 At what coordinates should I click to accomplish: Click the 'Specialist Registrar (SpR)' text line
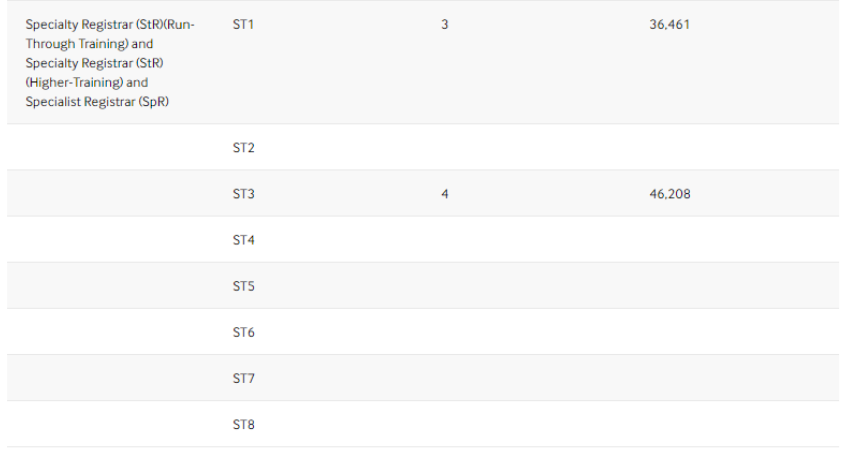point(97,102)
